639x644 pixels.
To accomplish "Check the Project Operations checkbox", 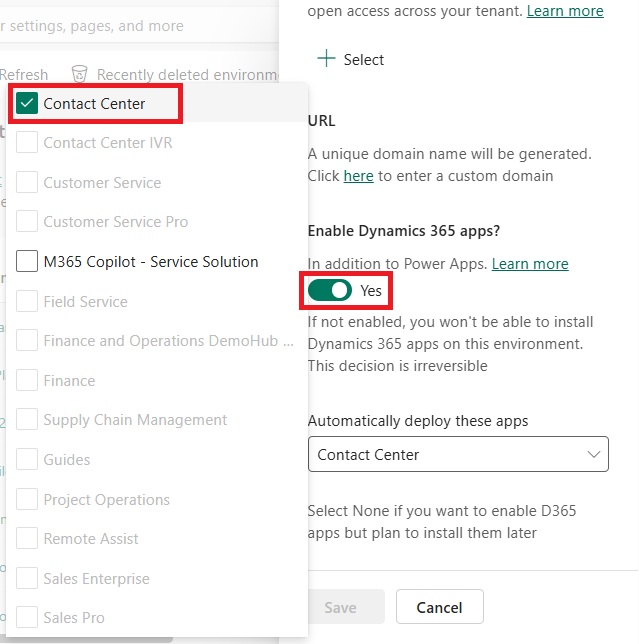I will 27,499.
